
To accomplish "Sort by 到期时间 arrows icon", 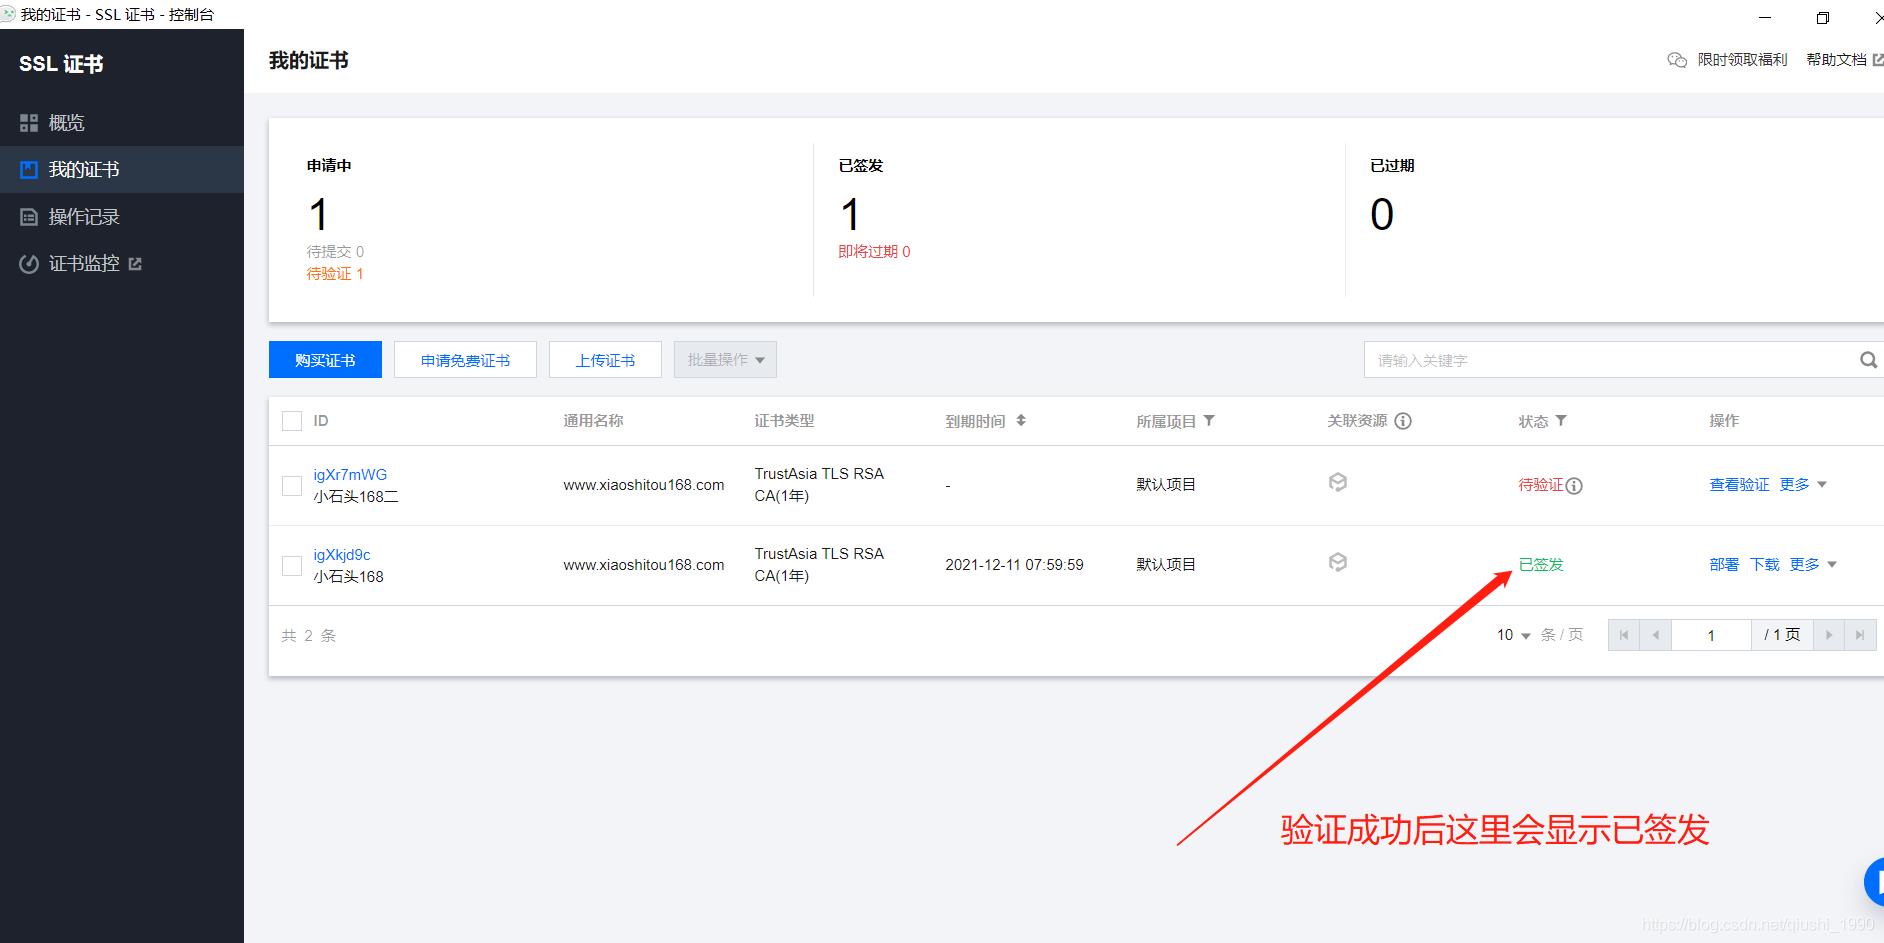I will 1021,421.
